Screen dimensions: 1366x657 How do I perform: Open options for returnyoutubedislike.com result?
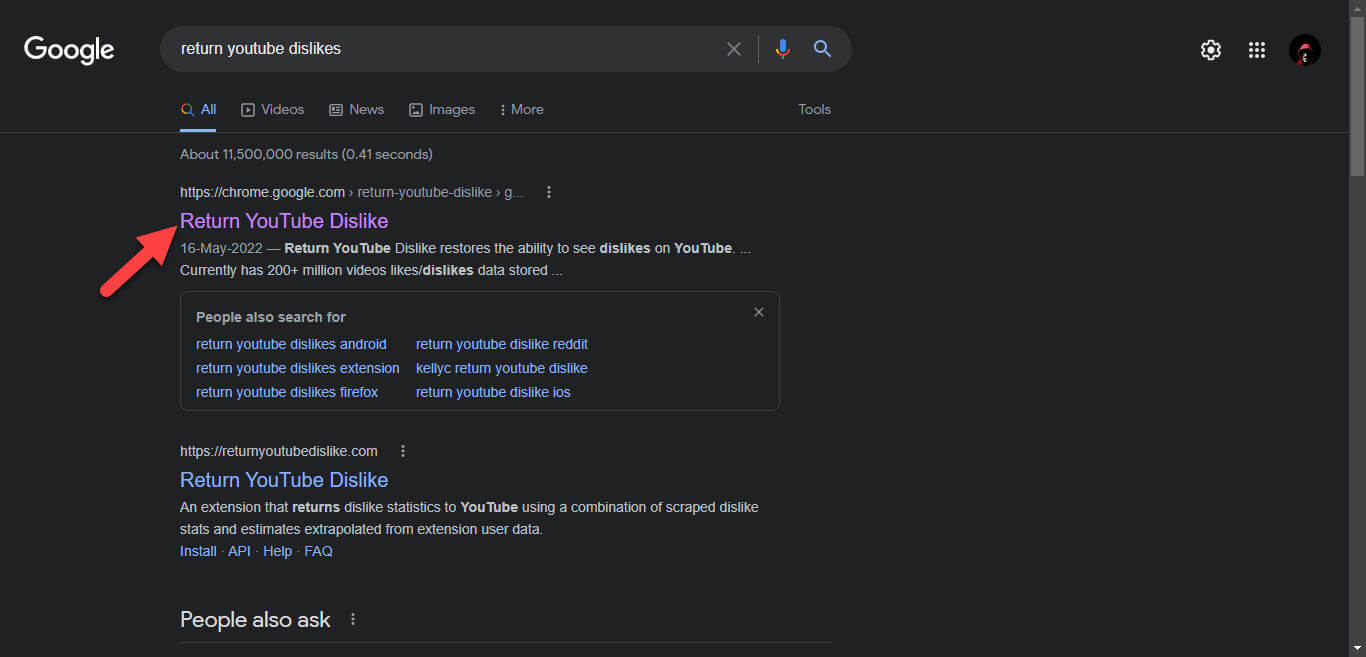pos(403,451)
